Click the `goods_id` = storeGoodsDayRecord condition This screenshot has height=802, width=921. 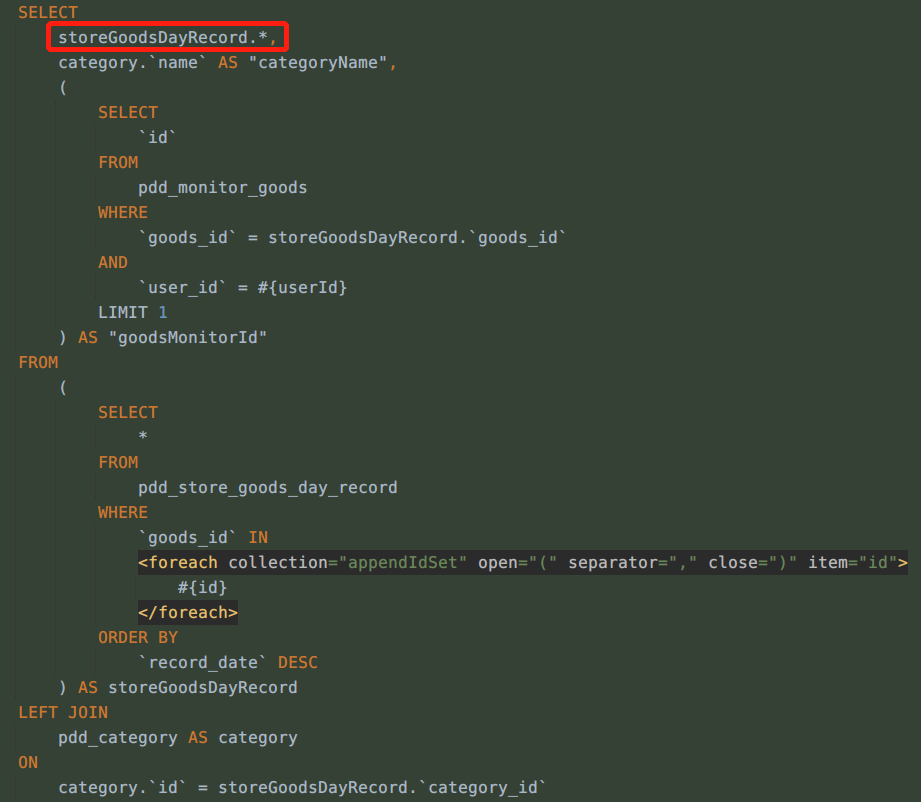352,238
